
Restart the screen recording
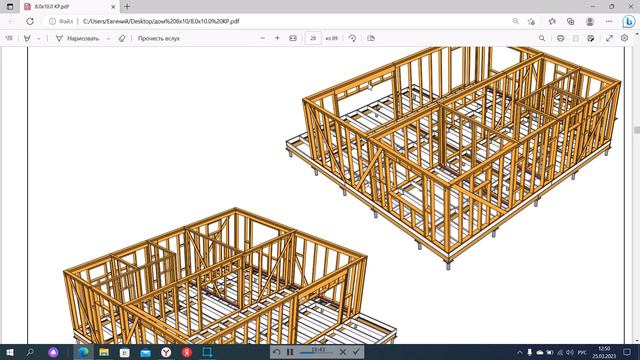(x=276, y=352)
